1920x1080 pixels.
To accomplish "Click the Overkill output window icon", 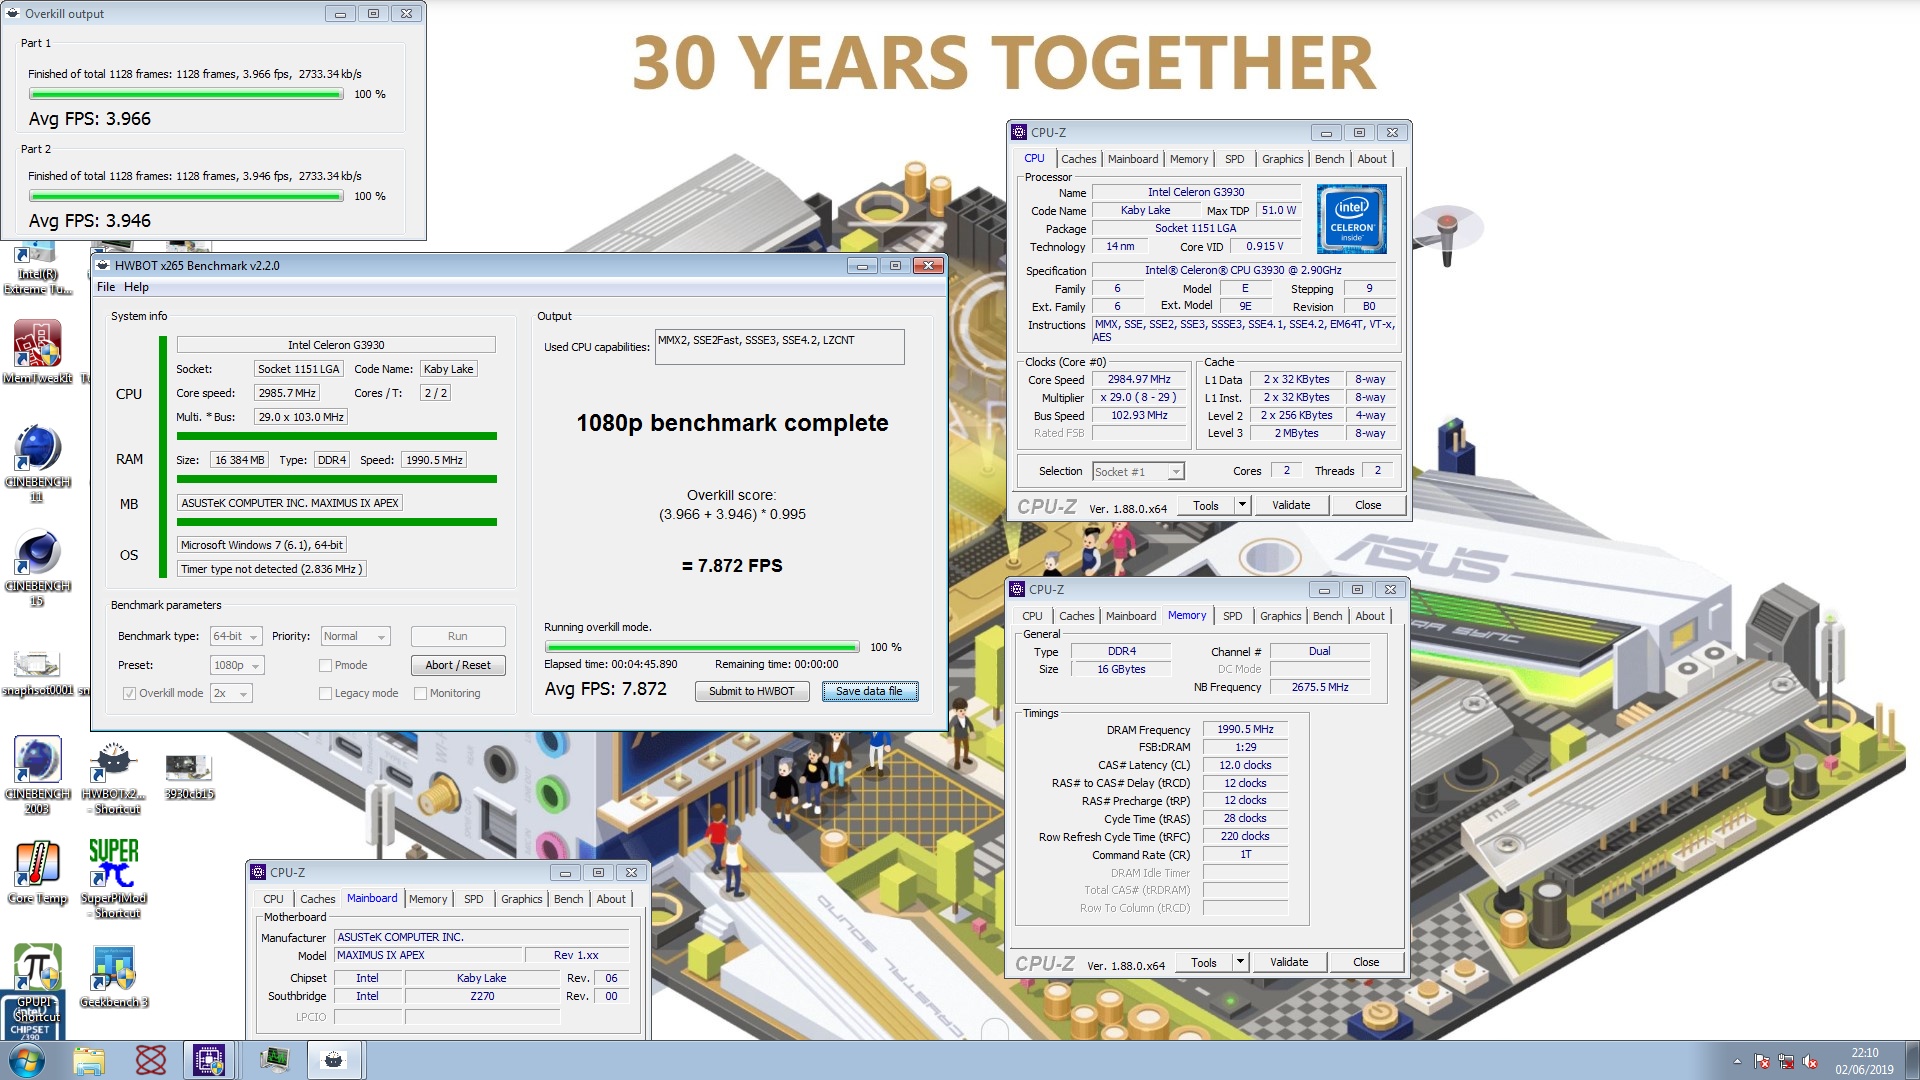I will coord(13,14).
